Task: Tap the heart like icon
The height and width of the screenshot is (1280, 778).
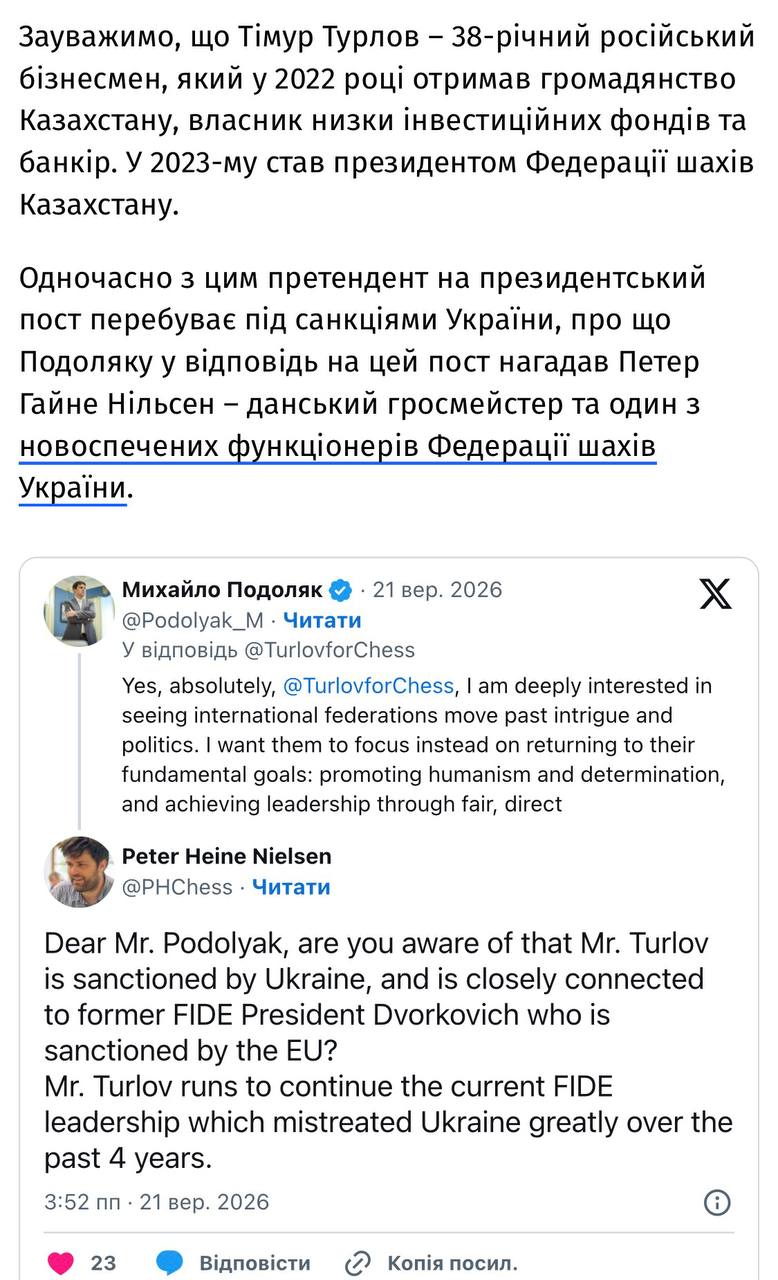Action: (x=61, y=1263)
